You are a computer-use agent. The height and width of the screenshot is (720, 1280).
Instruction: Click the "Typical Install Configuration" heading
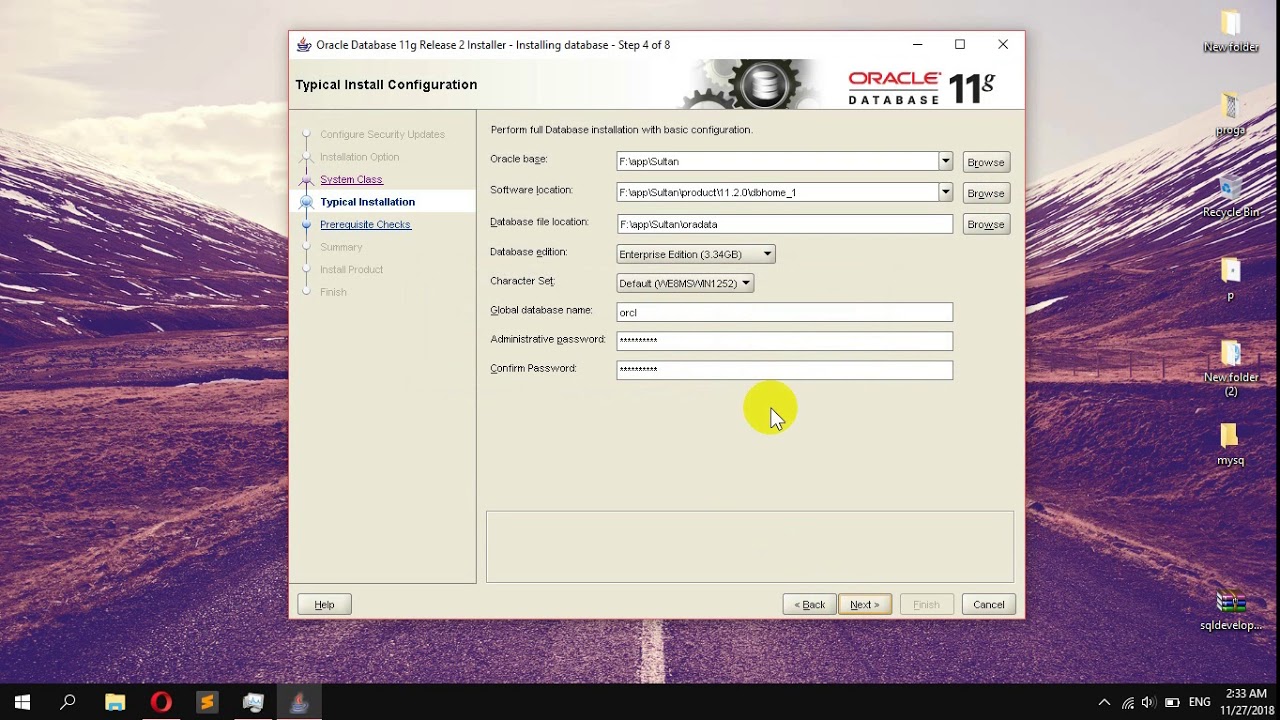click(x=386, y=85)
